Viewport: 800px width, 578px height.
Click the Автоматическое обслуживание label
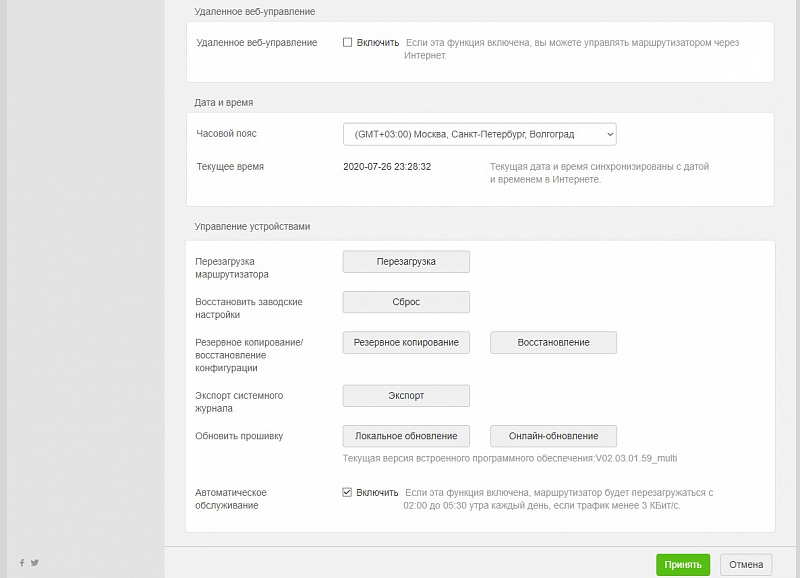pyautogui.click(x=231, y=499)
